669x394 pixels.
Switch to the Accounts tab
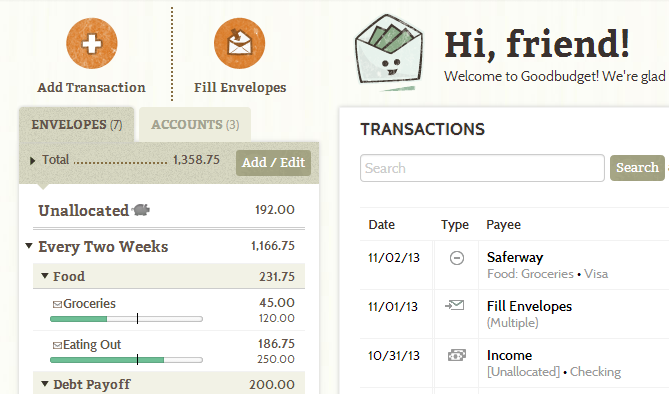[195, 125]
